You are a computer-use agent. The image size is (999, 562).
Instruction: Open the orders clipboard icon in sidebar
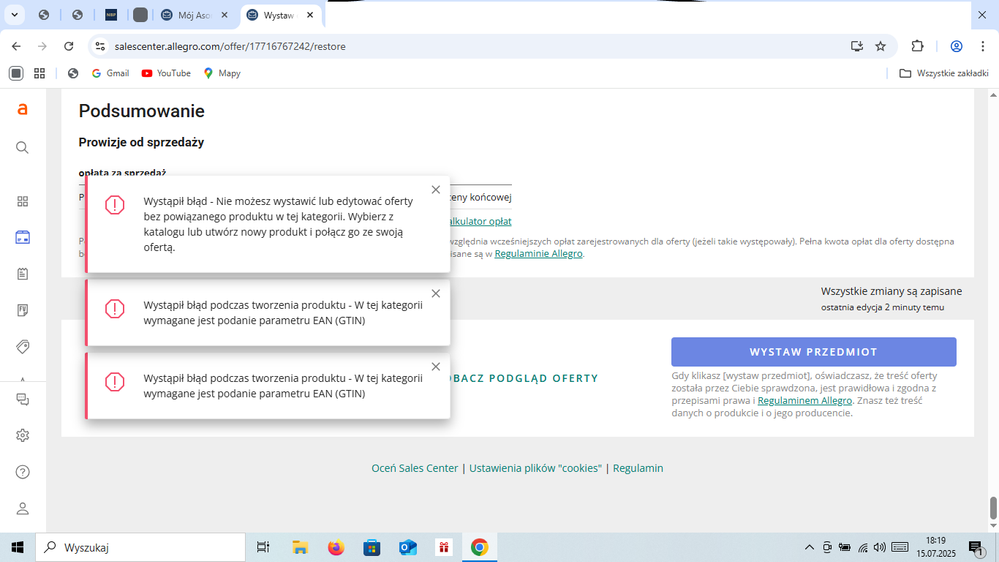(x=22, y=273)
